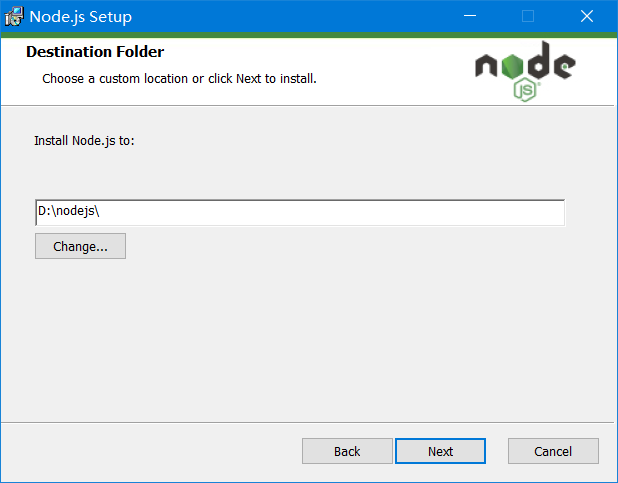Click the 'Install Node.js to:' label
618x483 pixels.
84,141
